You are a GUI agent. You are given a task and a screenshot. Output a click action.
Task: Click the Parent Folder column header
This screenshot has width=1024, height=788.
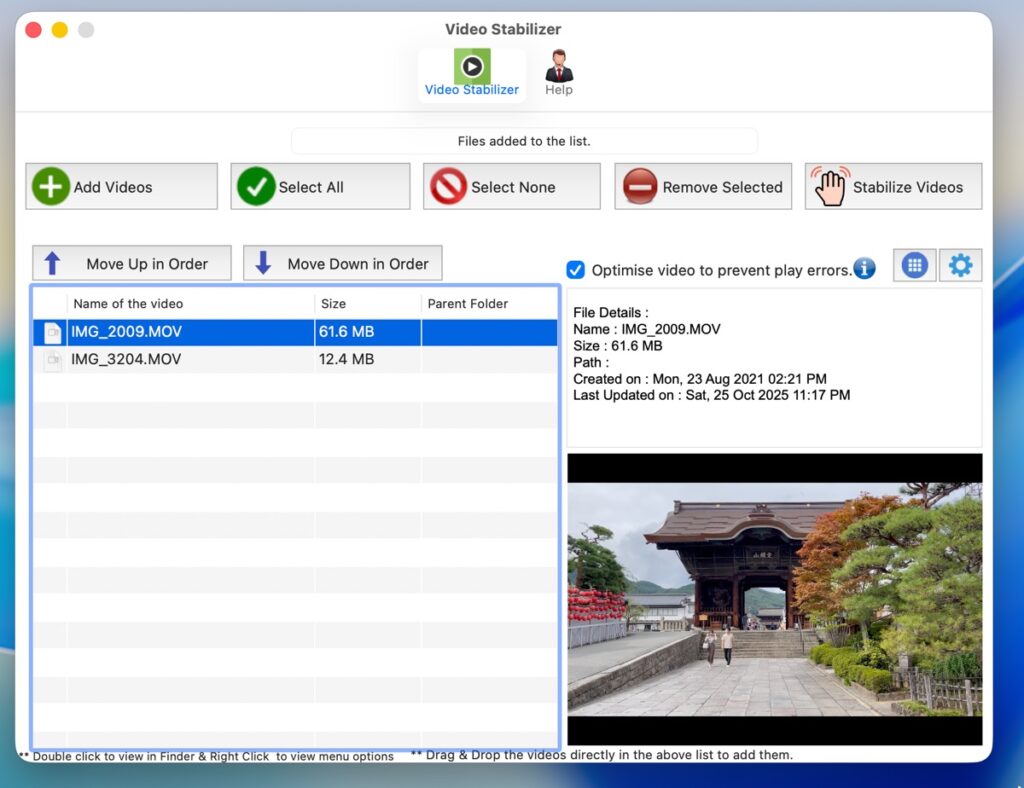[488, 304]
